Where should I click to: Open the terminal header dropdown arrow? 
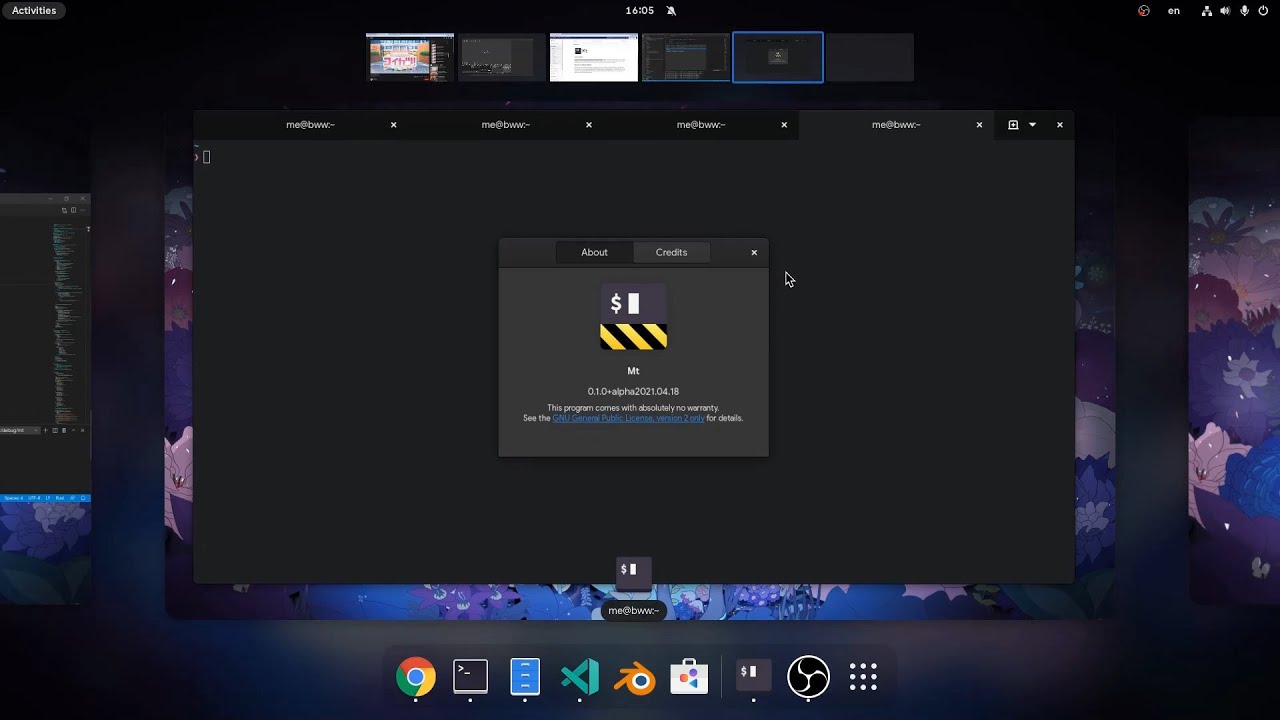1032,125
